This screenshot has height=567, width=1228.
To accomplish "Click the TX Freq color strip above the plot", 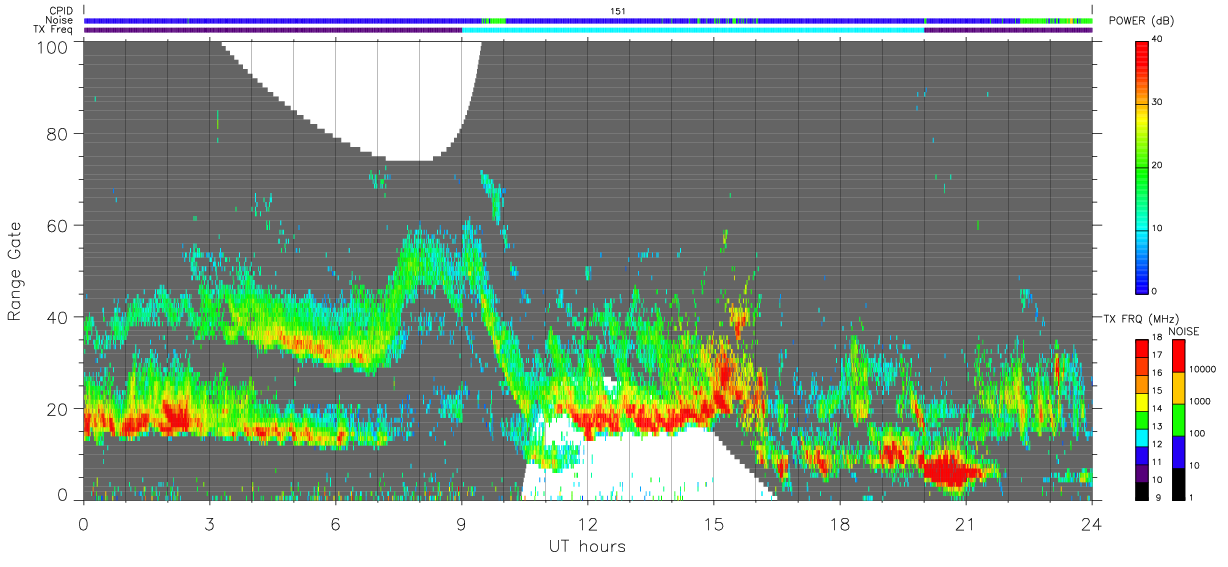I will pos(588,30).
